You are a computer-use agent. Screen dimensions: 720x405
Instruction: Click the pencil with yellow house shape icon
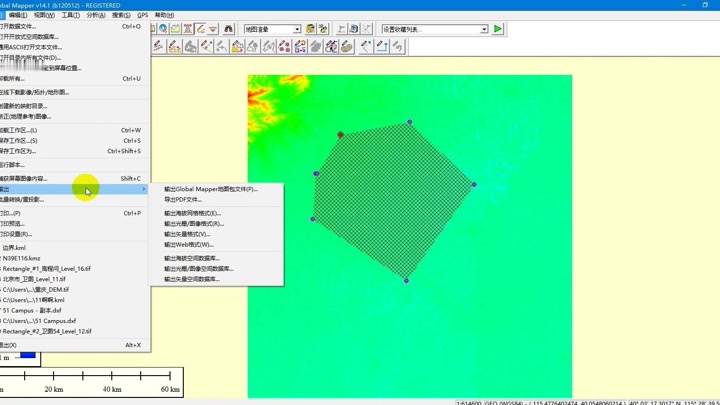237,46
